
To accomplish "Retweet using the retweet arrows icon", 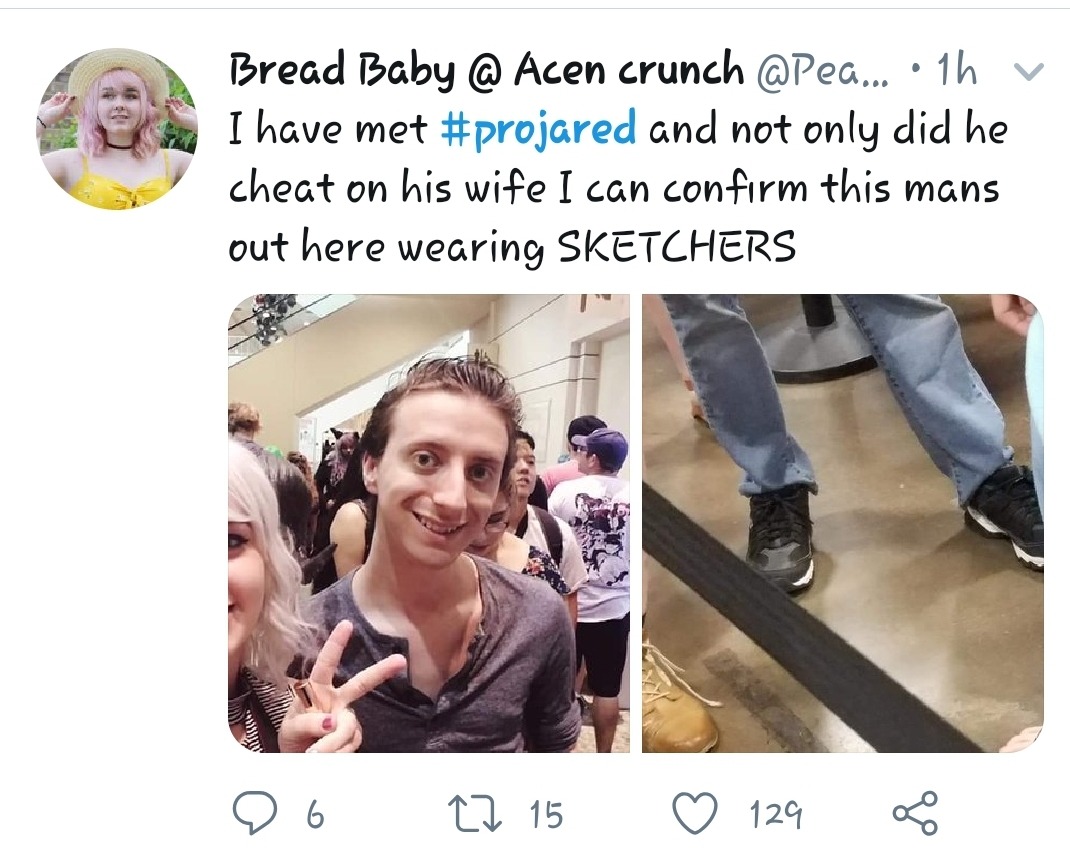I will click(474, 814).
